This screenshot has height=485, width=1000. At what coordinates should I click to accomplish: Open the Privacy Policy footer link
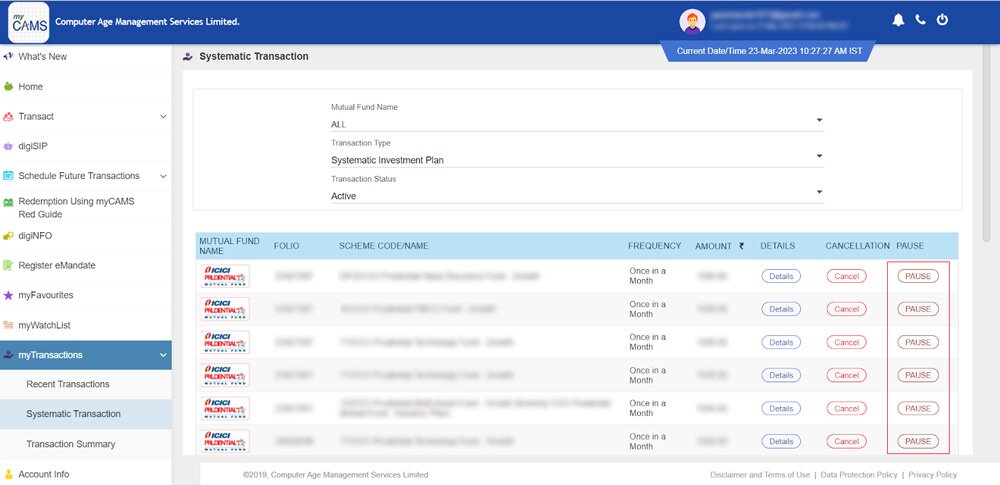pos(932,475)
